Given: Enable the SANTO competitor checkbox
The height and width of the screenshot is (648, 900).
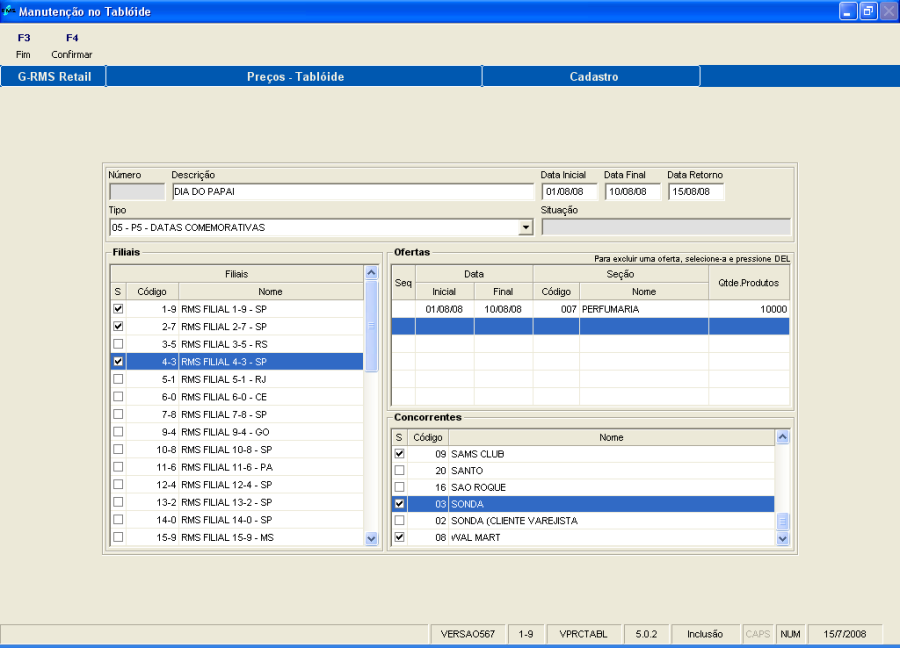Looking at the screenshot, I should (x=400, y=471).
